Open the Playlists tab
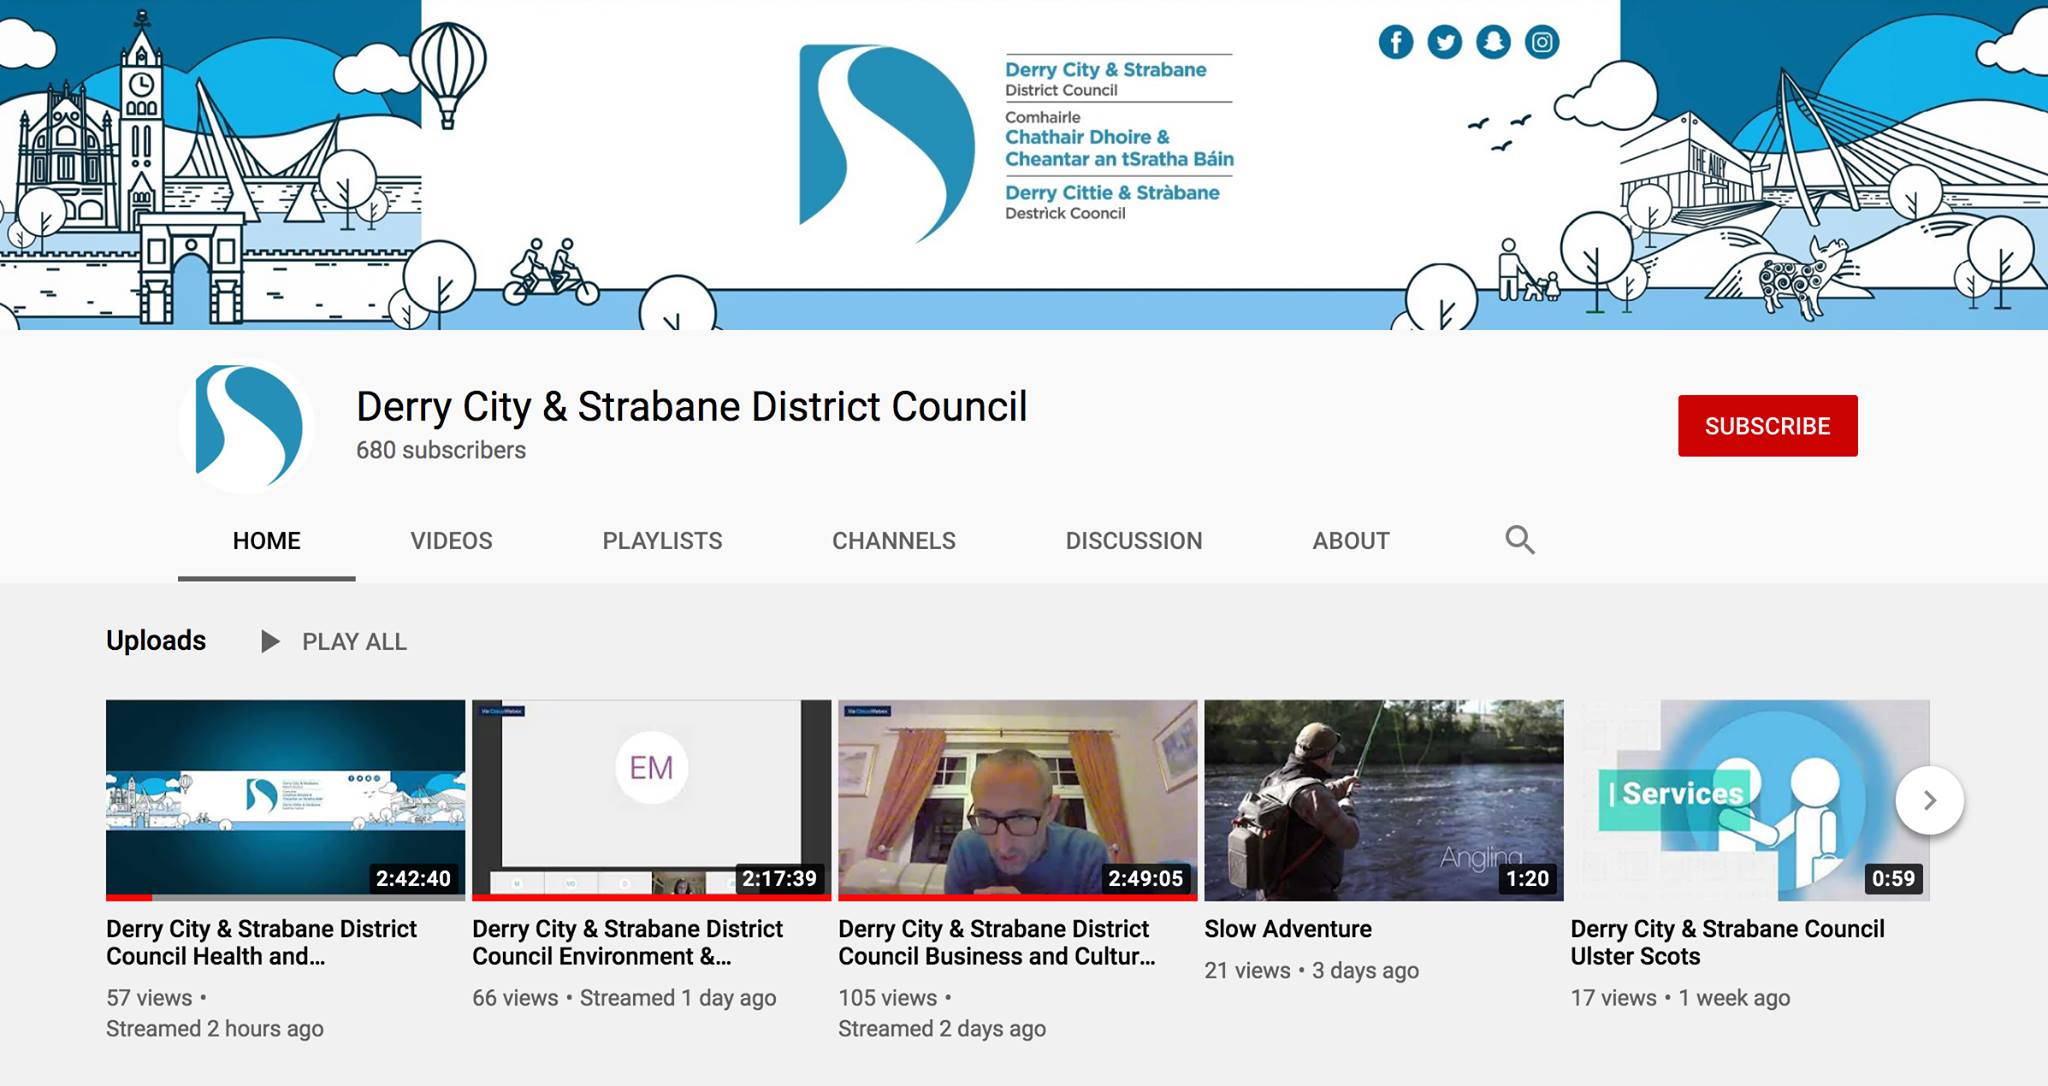2048x1086 pixels. [662, 541]
